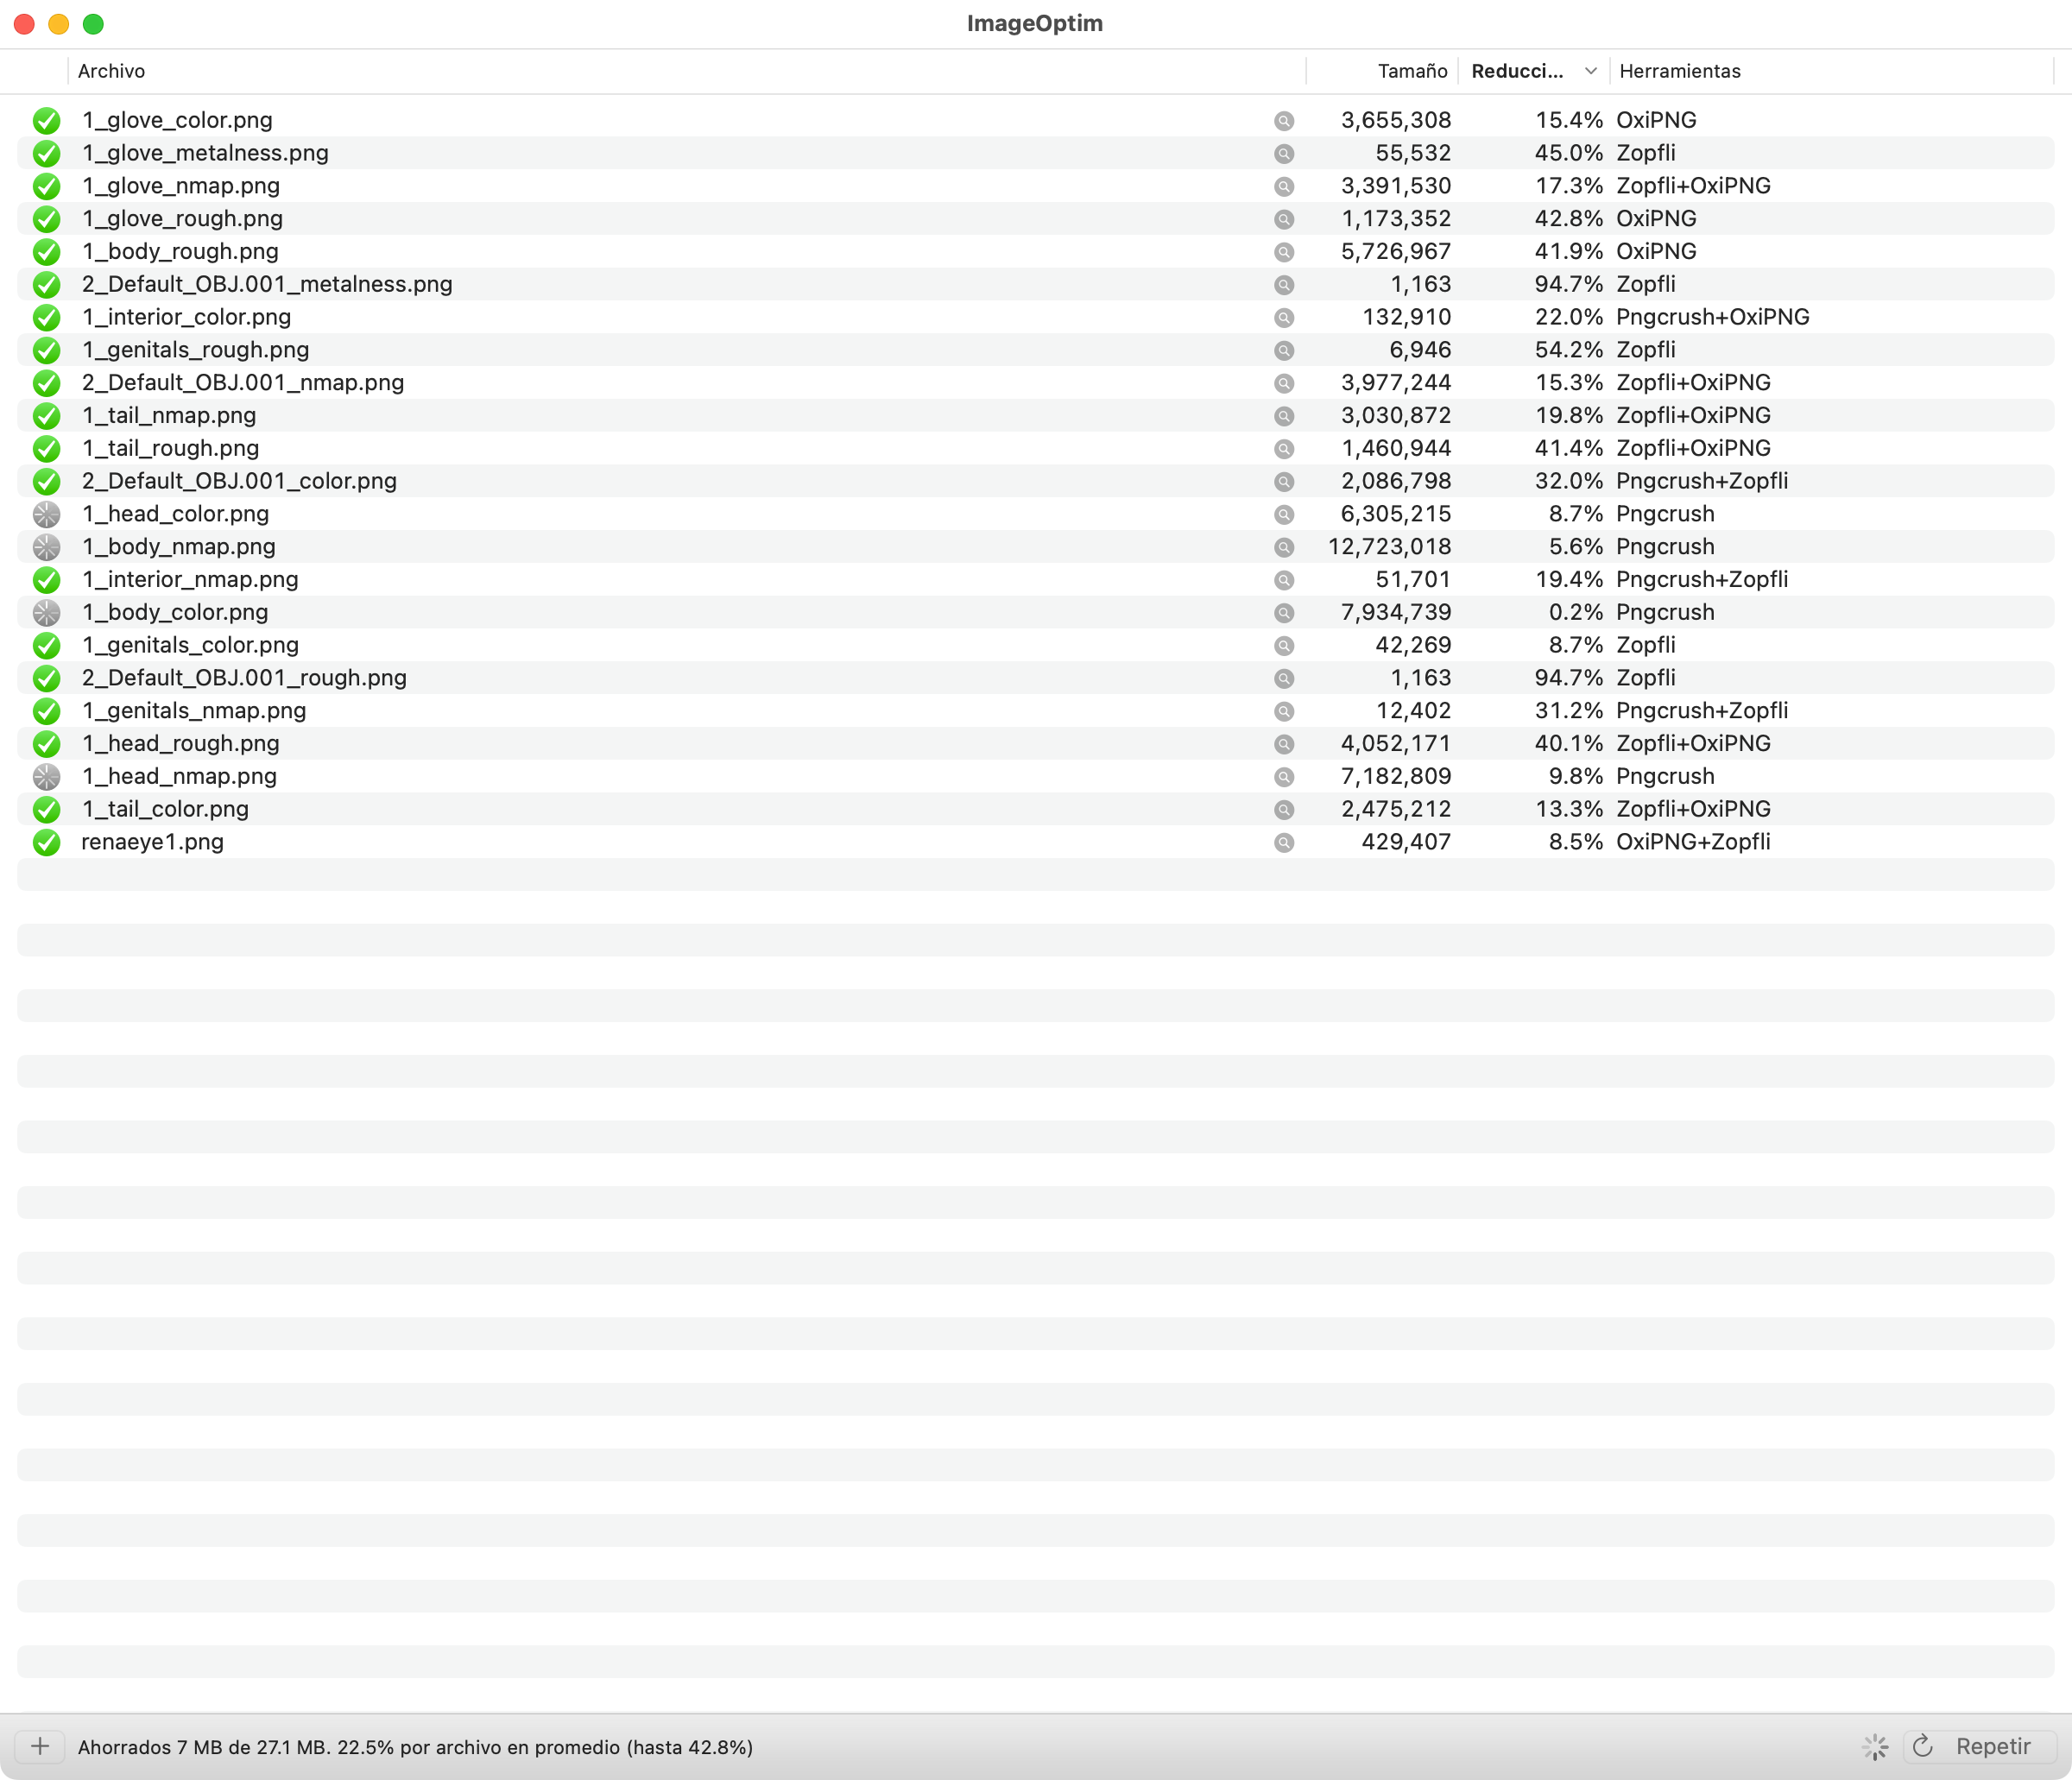The height and width of the screenshot is (1780, 2072).
Task: Select the 1_body_color.png file row
Action: pos(175,612)
